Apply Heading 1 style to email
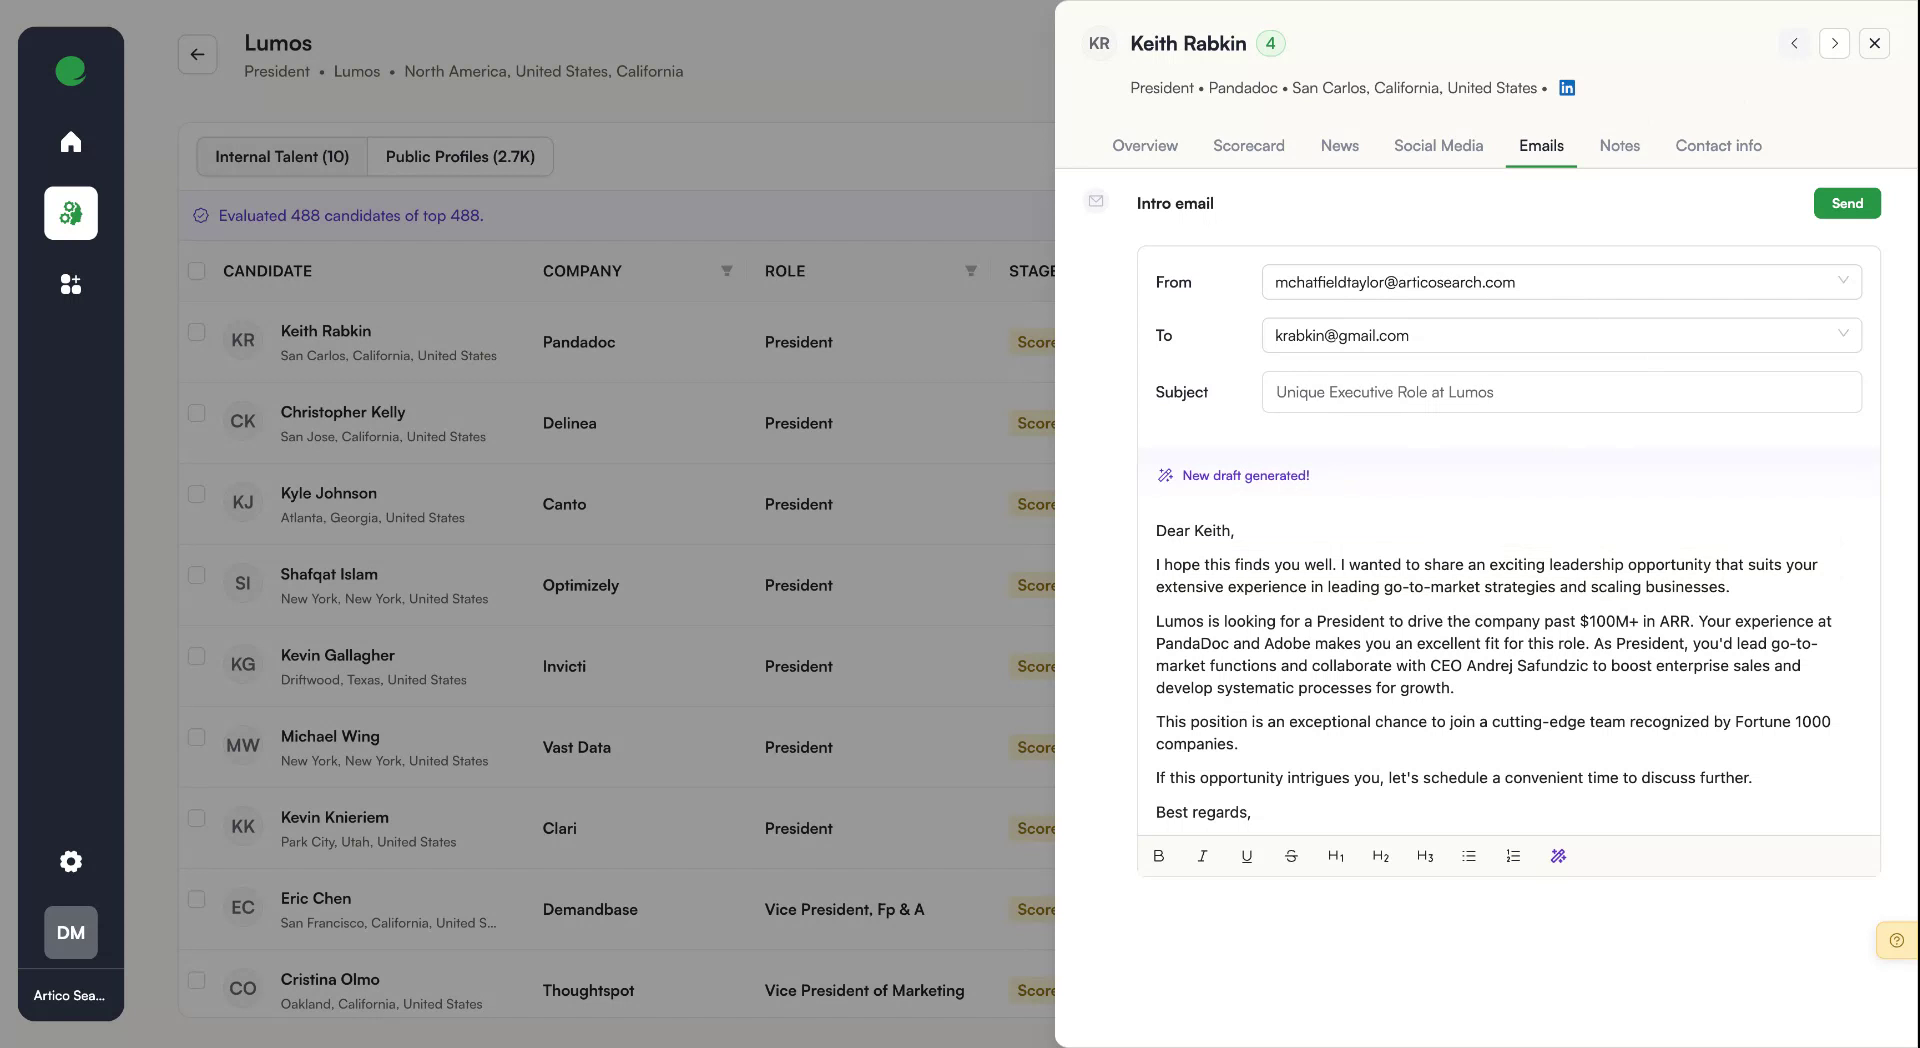The width and height of the screenshot is (1920, 1048). click(x=1335, y=856)
